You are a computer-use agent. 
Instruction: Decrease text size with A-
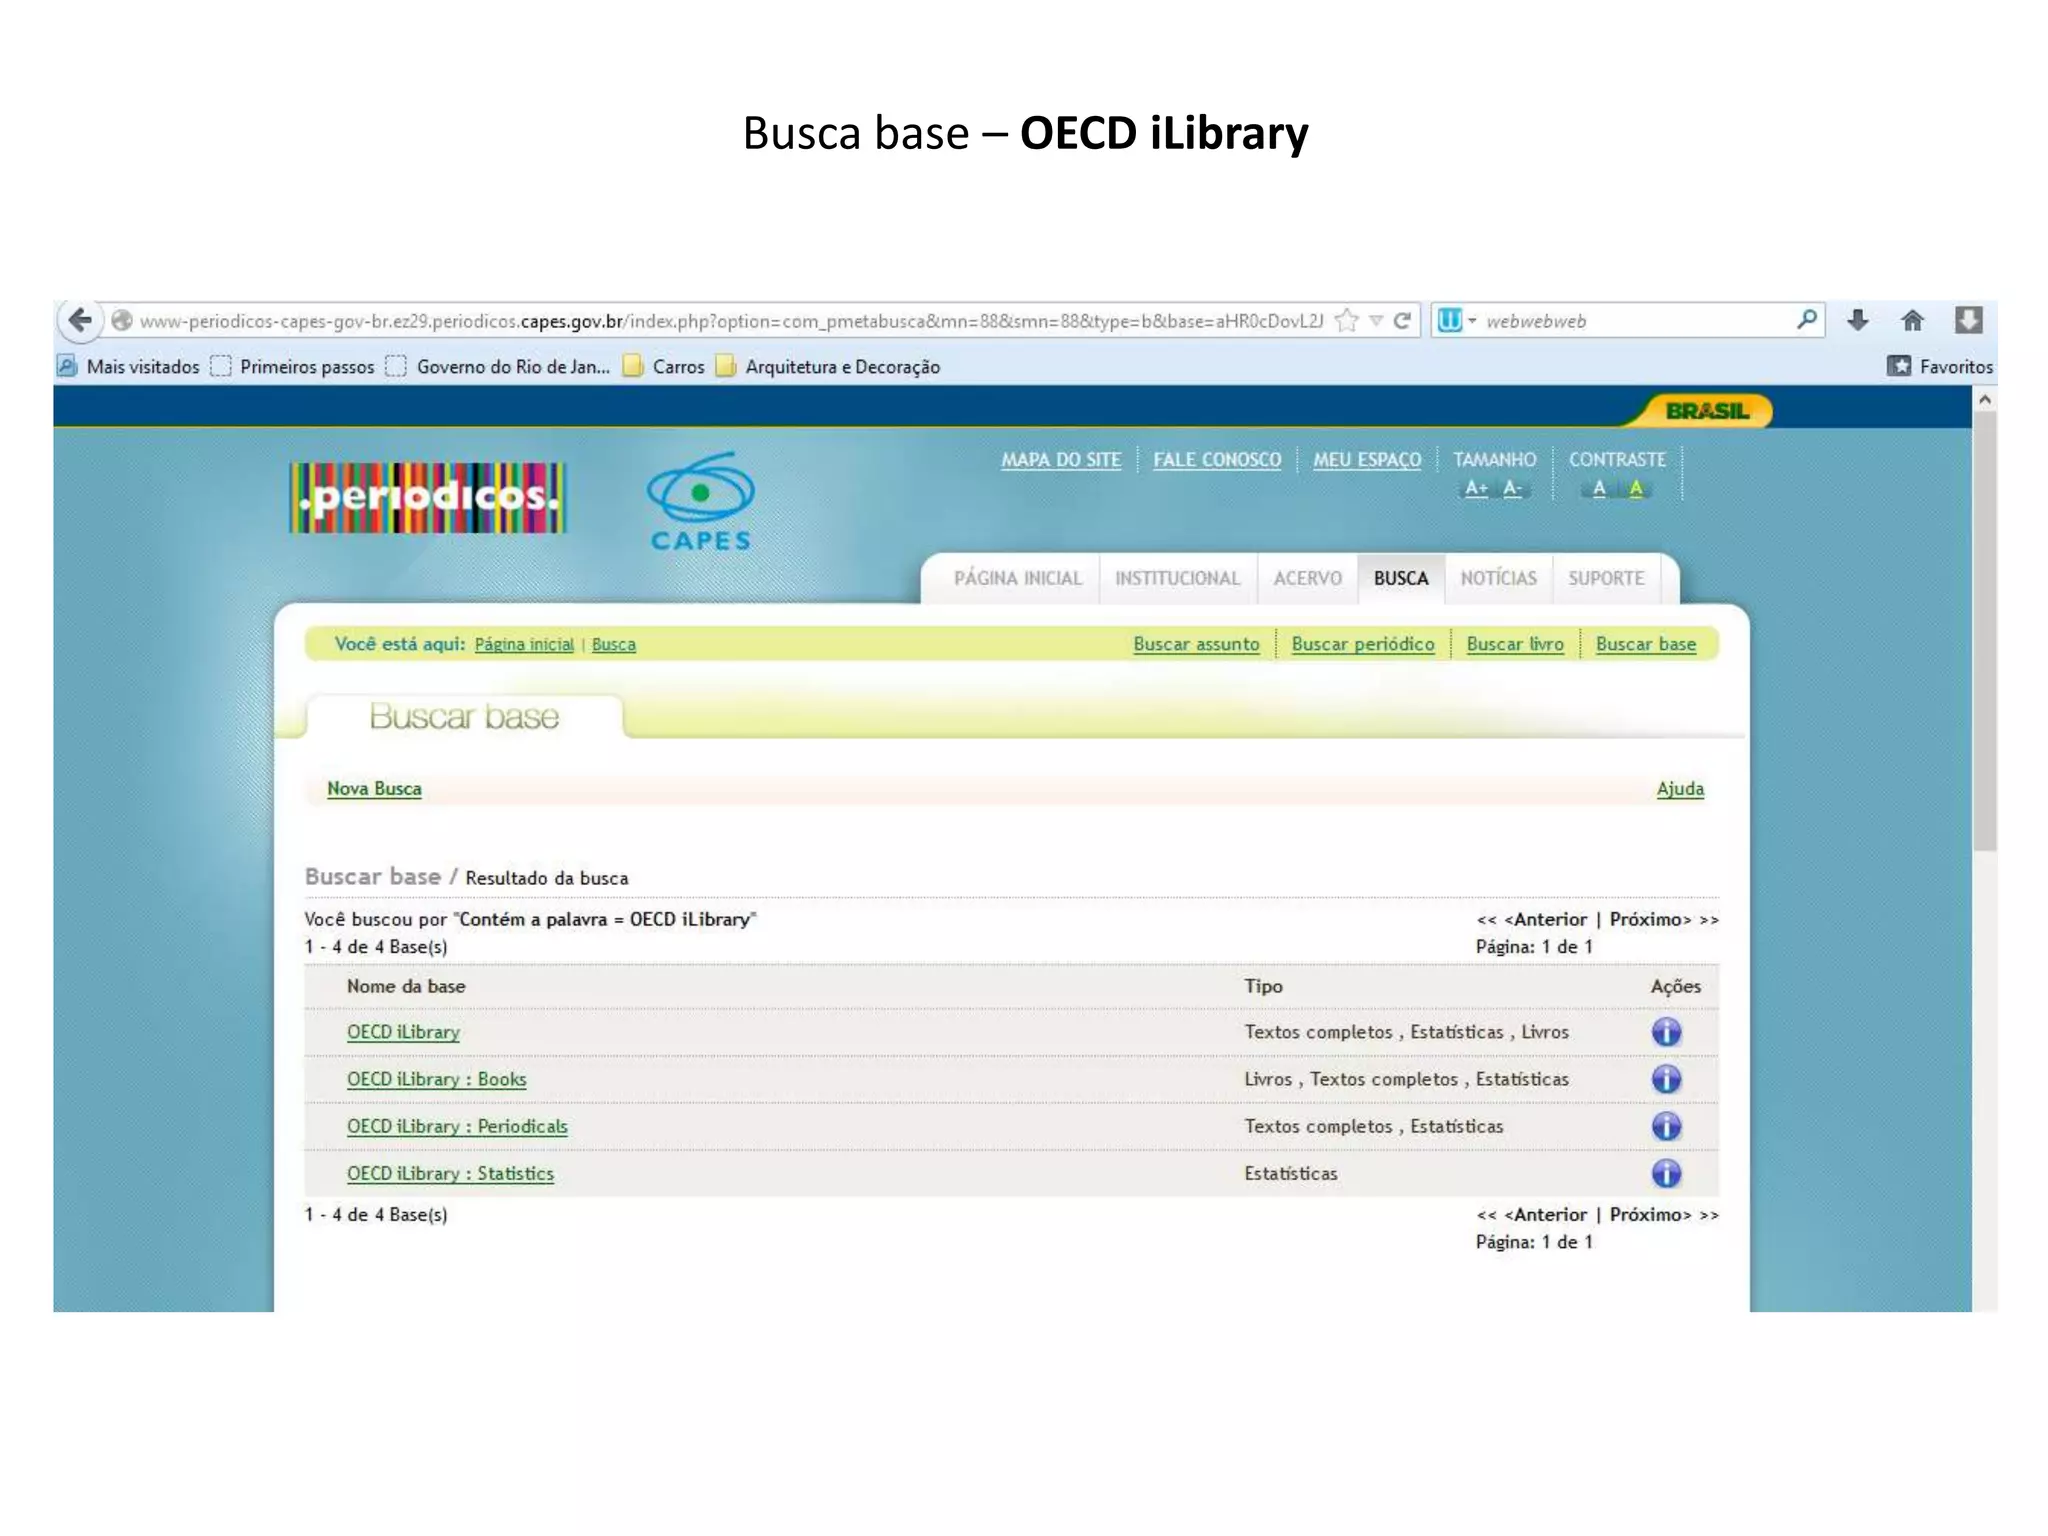click(1512, 489)
